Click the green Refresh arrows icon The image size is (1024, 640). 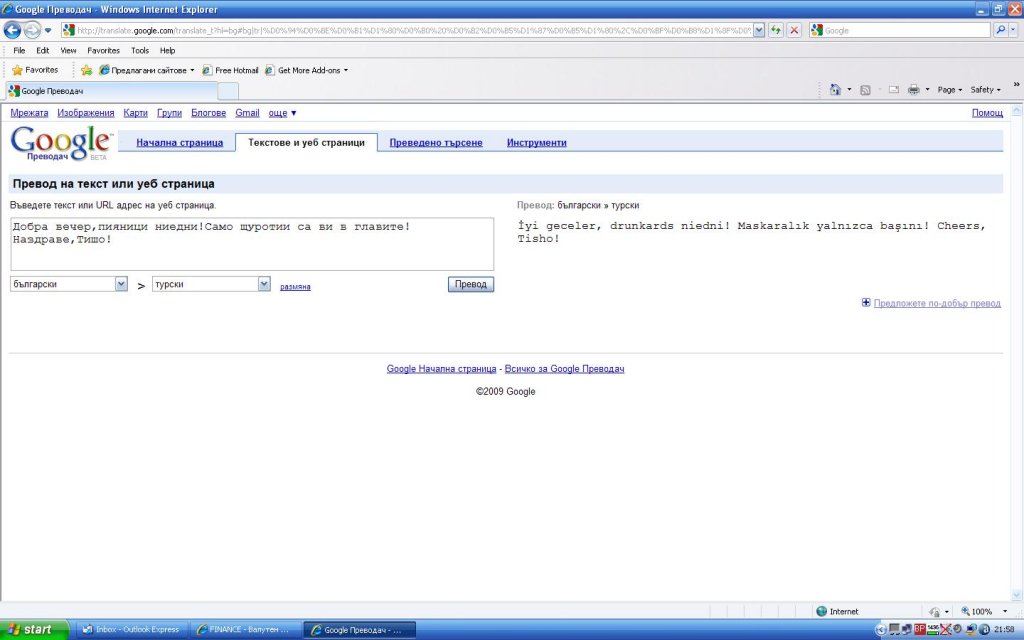pos(776,30)
